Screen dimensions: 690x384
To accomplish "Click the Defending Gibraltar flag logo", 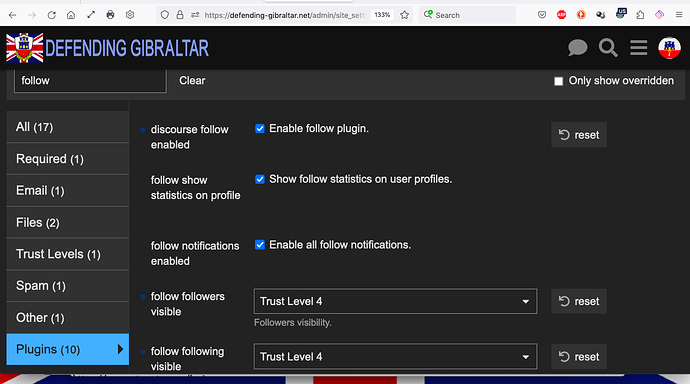I will (25, 48).
